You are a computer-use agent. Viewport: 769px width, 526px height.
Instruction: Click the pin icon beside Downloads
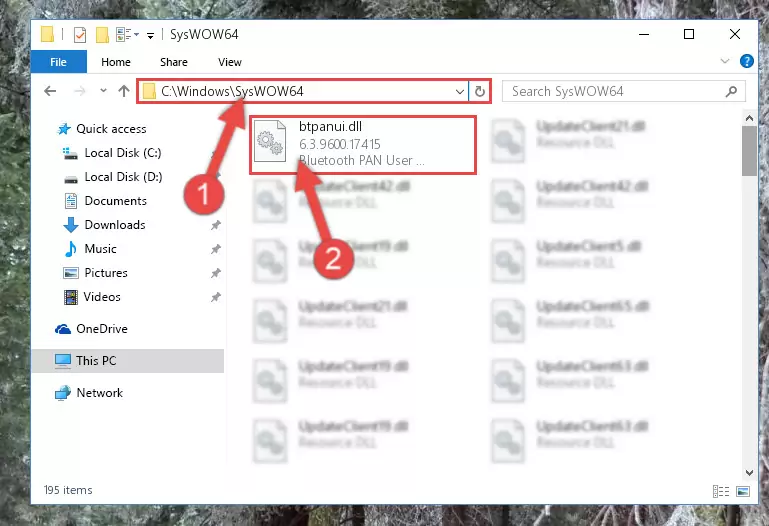[215, 225]
